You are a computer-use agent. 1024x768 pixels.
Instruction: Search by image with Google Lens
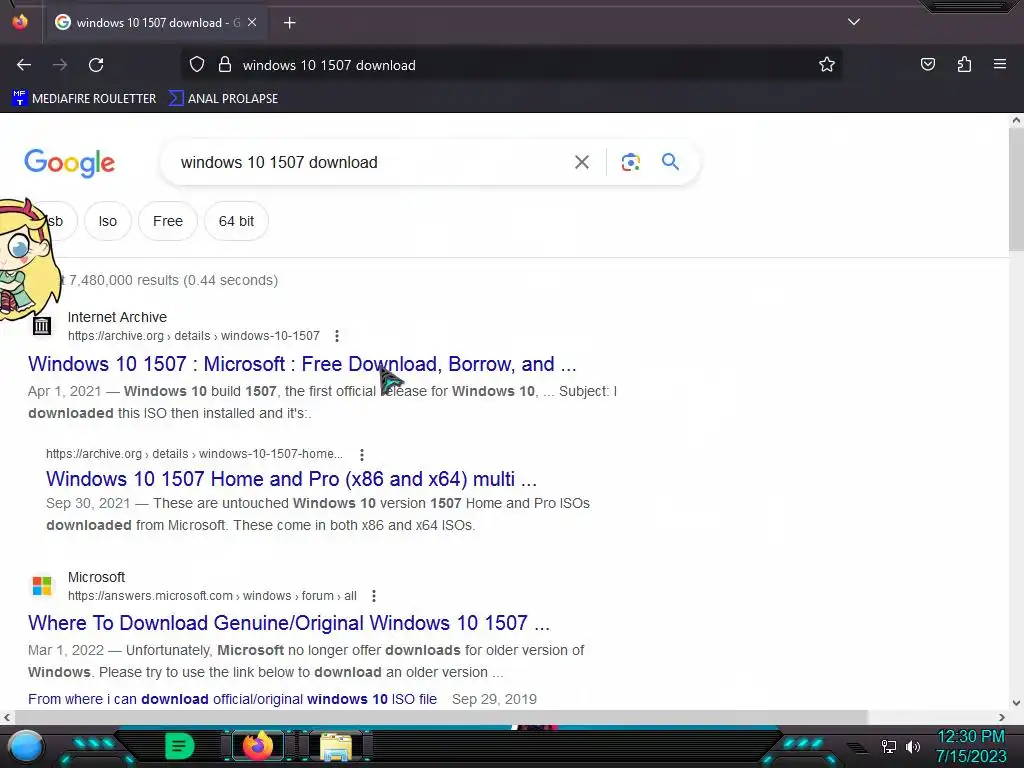click(x=630, y=162)
